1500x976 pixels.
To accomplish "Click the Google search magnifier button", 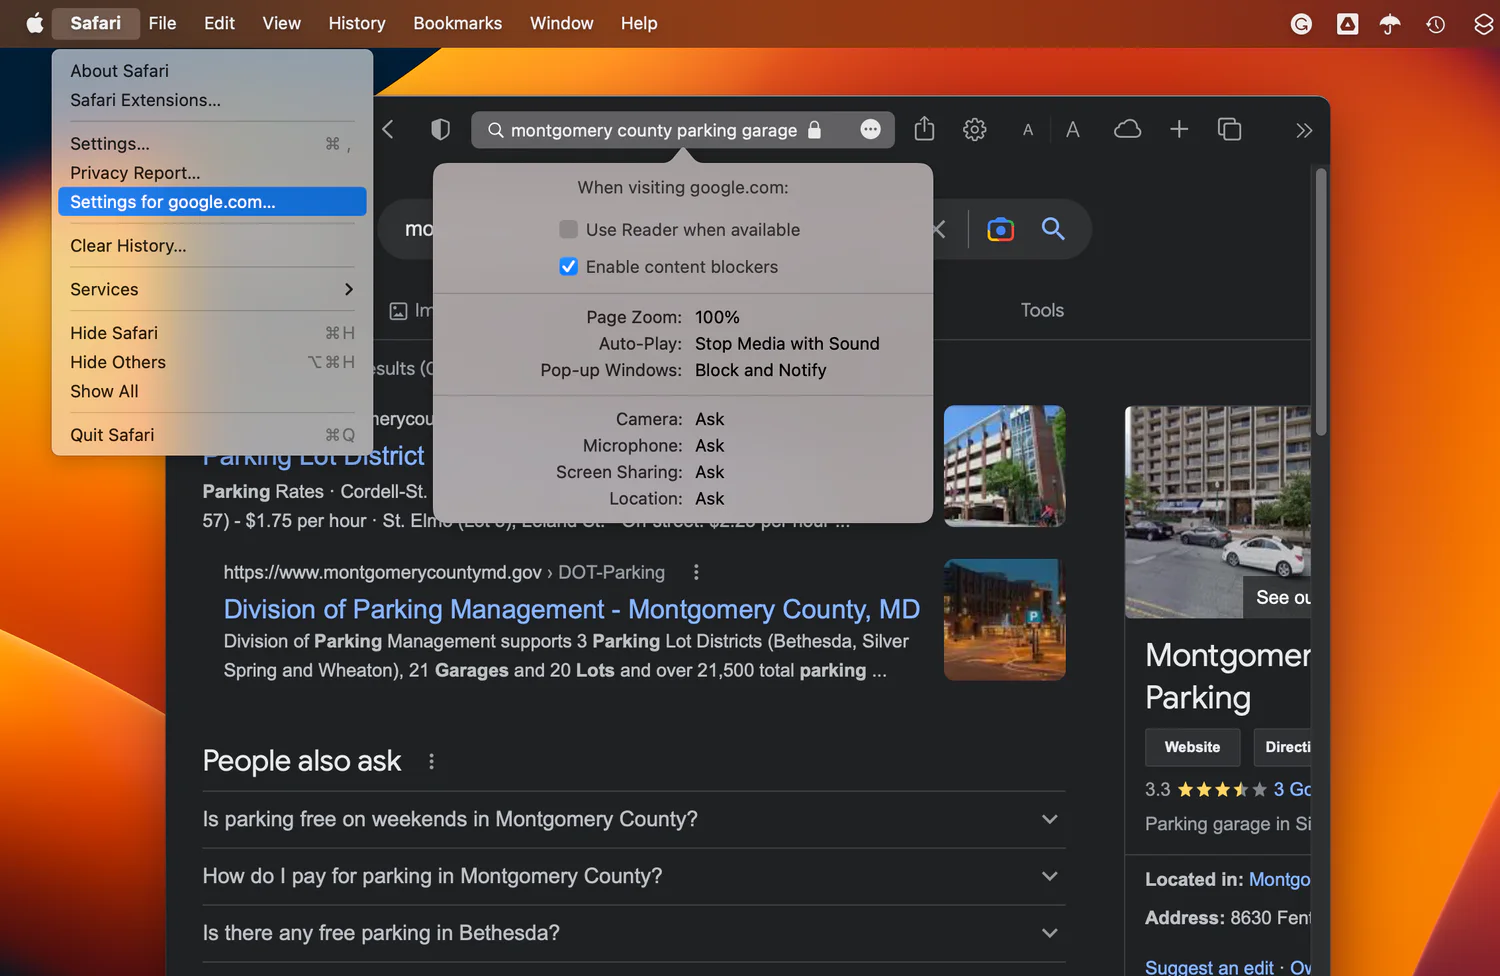I will click(1053, 229).
